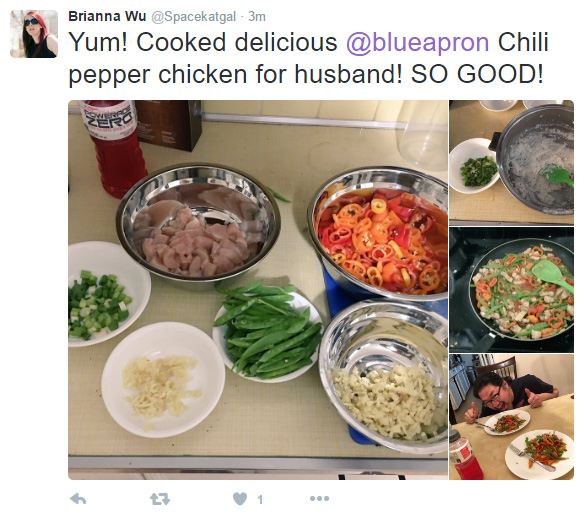Open the large ingredient bowls photo

pyautogui.click(x=258, y=289)
